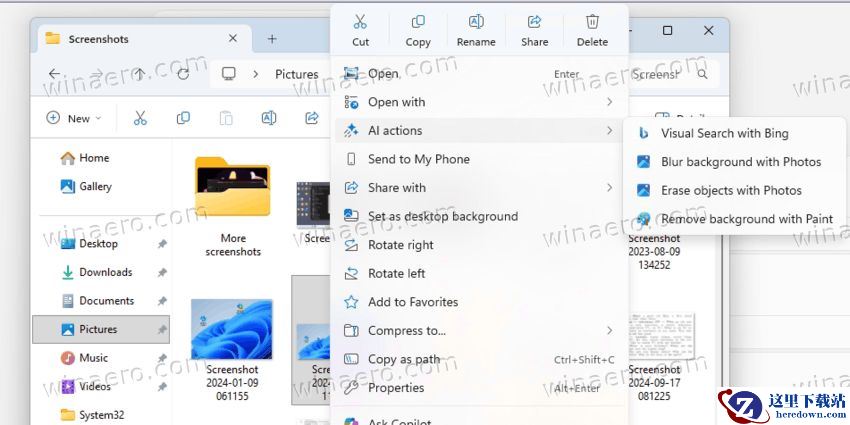Click the Copy icon in context menu
Screen dimensions: 850x425
tap(418, 22)
